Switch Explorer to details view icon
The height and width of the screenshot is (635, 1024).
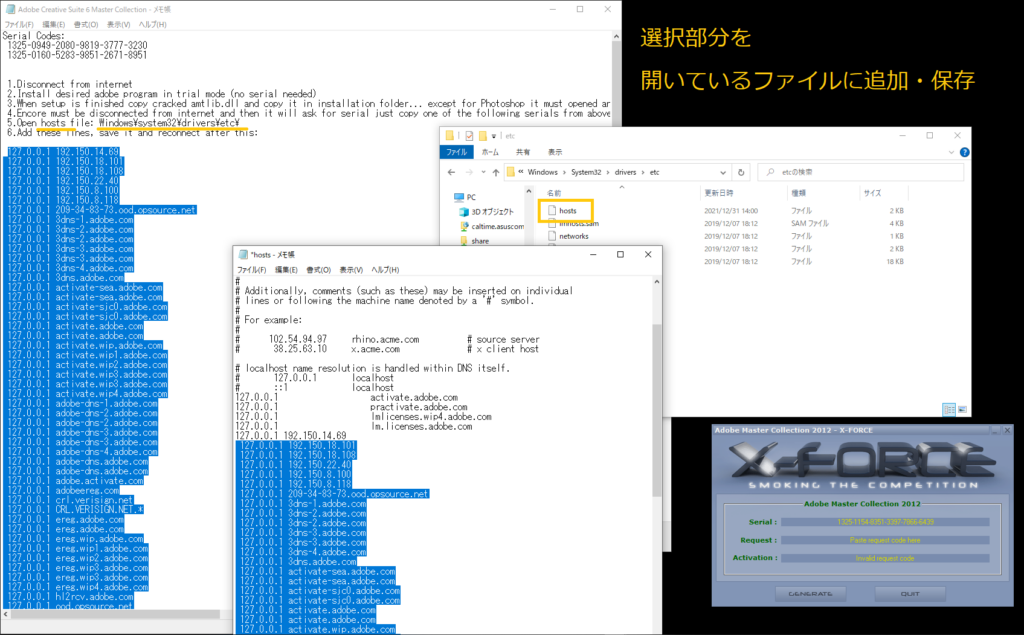point(949,410)
